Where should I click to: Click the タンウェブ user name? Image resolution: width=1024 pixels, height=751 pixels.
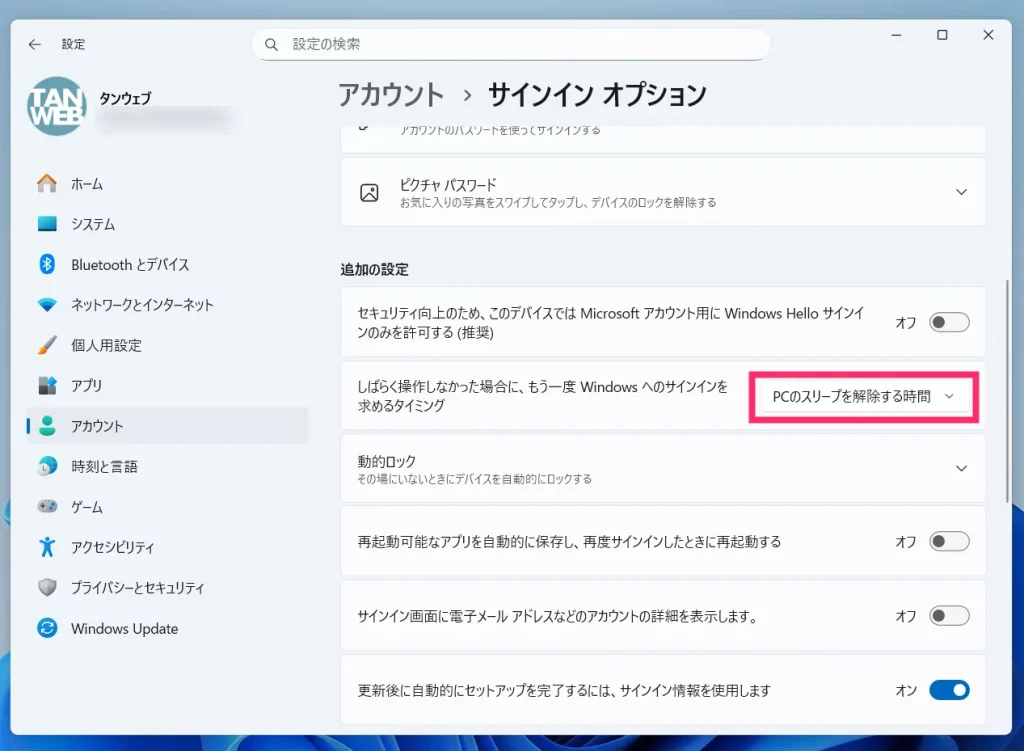pyautogui.click(x=125, y=98)
